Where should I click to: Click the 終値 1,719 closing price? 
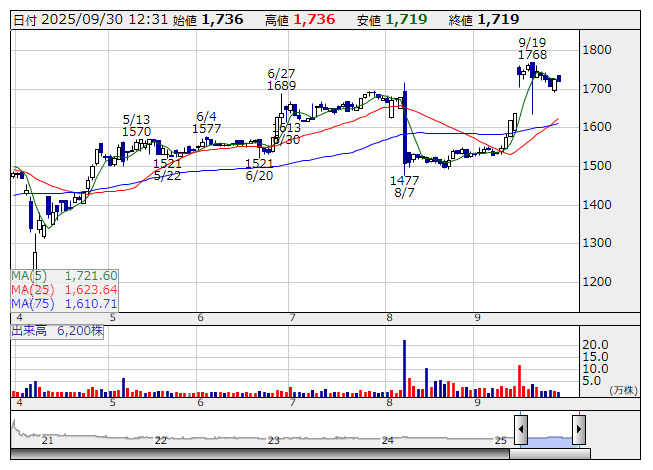[x=484, y=20]
